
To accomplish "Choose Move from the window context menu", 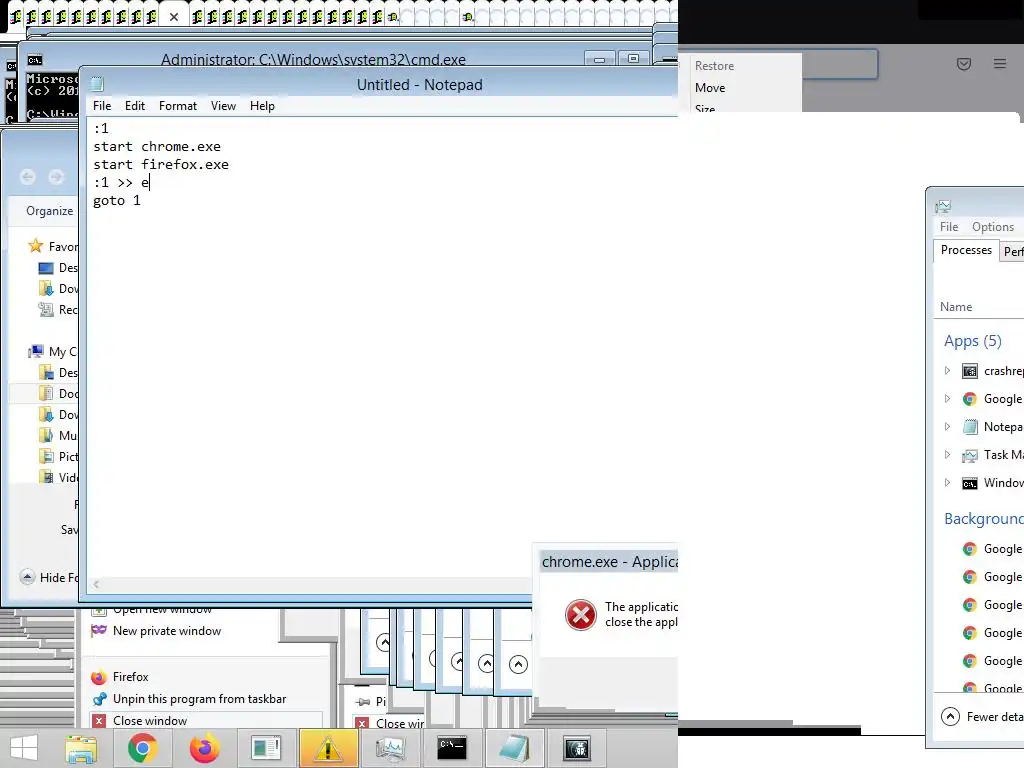I will [710, 88].
